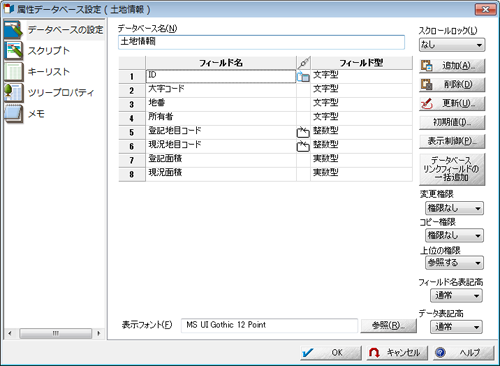Image resolution: width=500 pixels, height=366 pixels.
Task: Click the sidebar scroll right arrow
Action: click(x=98, y=333)
